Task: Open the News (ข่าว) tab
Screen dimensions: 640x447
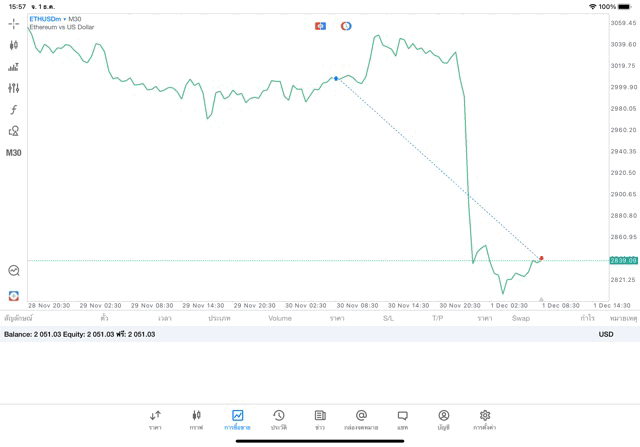Action: coord(319,419)
